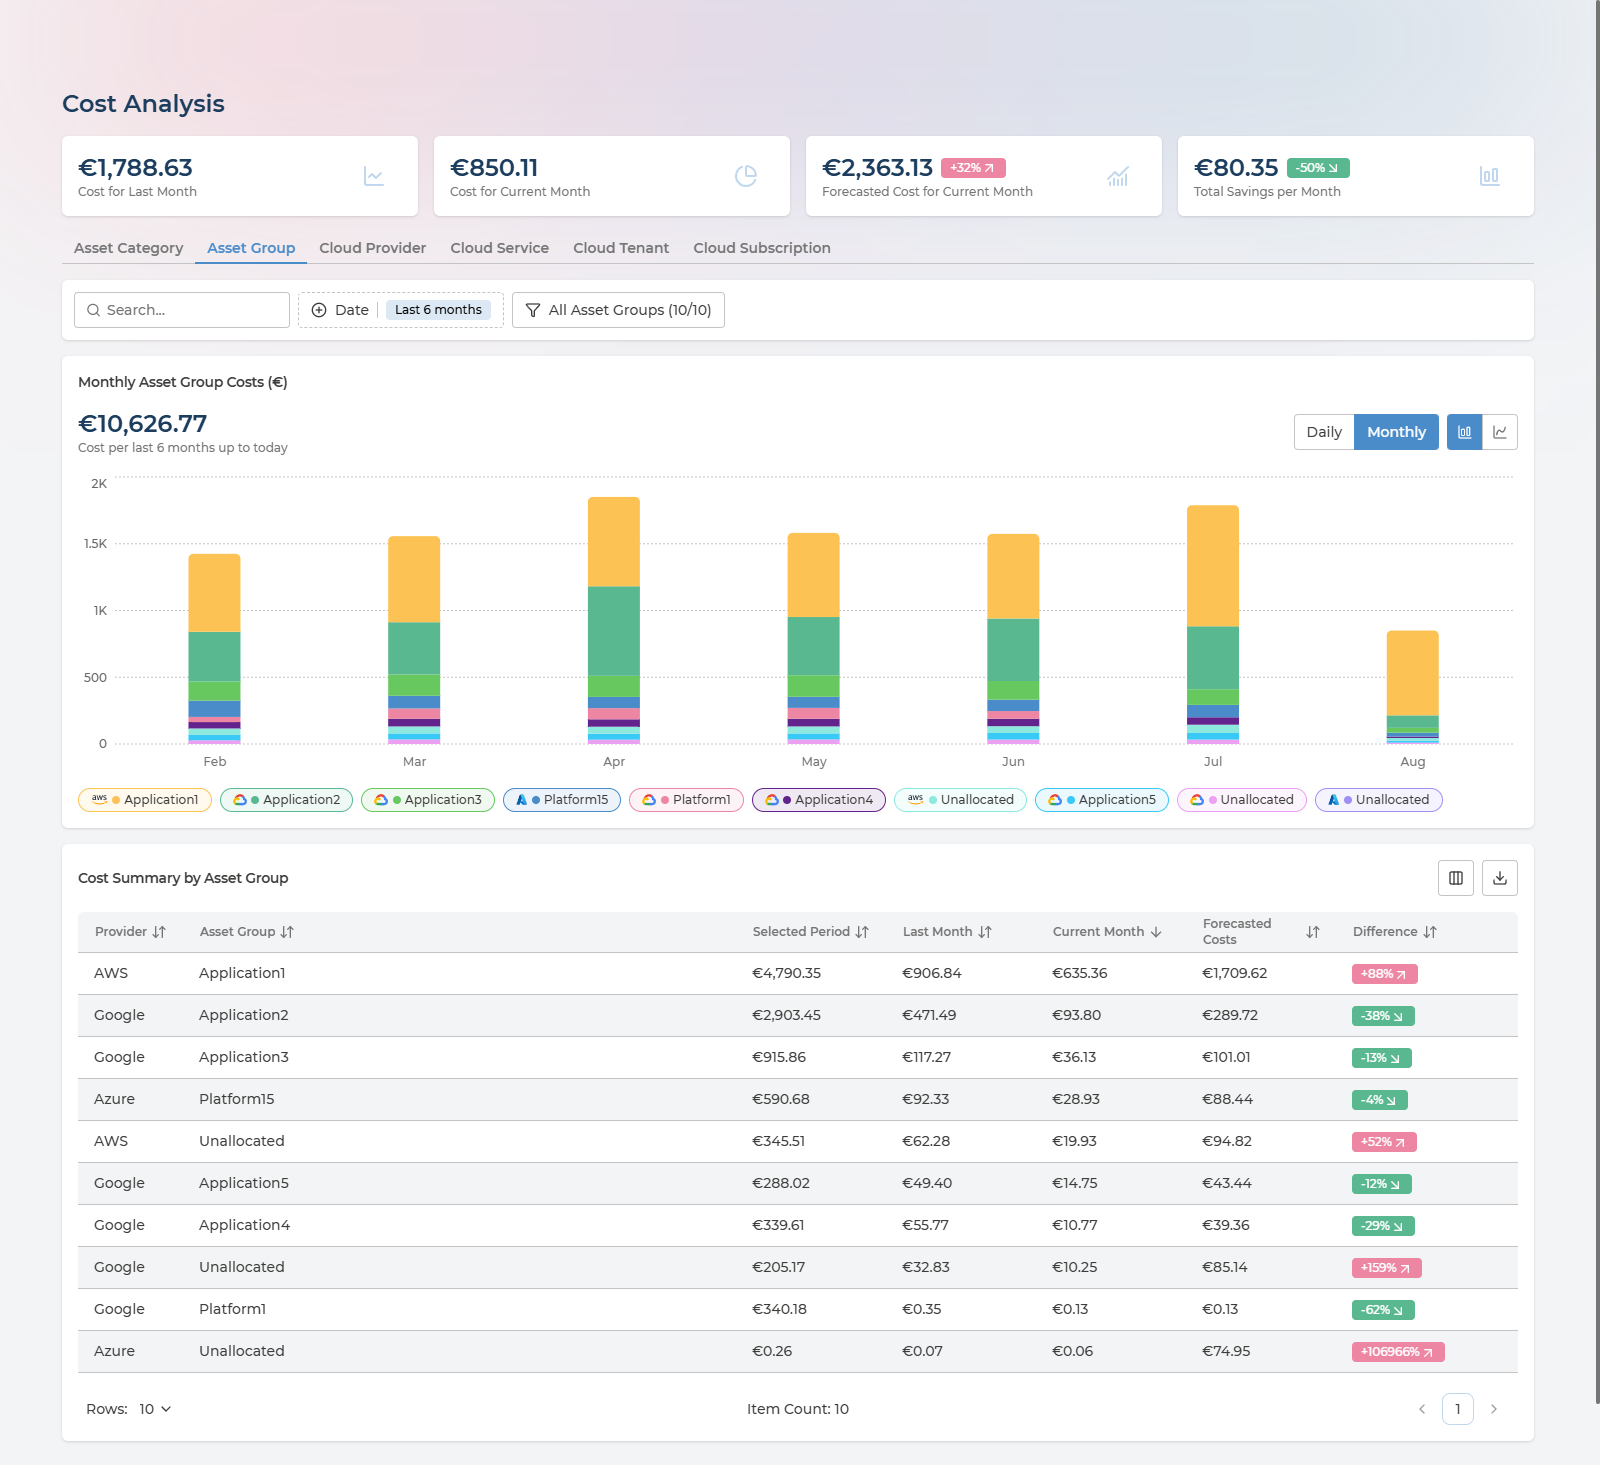Select the Asset Group tab
The image size is (1600, 1465).
tap(251, 248)
